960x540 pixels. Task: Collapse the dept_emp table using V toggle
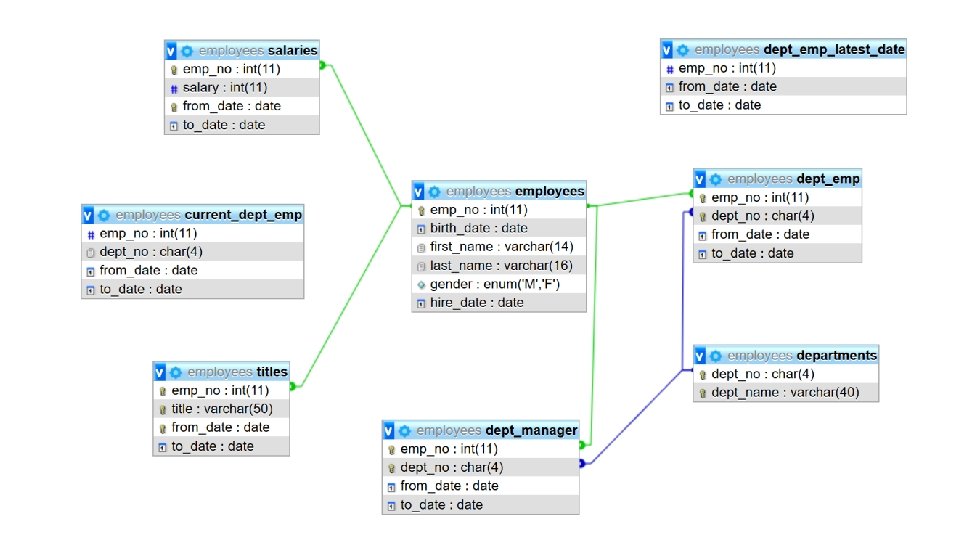[x=700, y=179]
